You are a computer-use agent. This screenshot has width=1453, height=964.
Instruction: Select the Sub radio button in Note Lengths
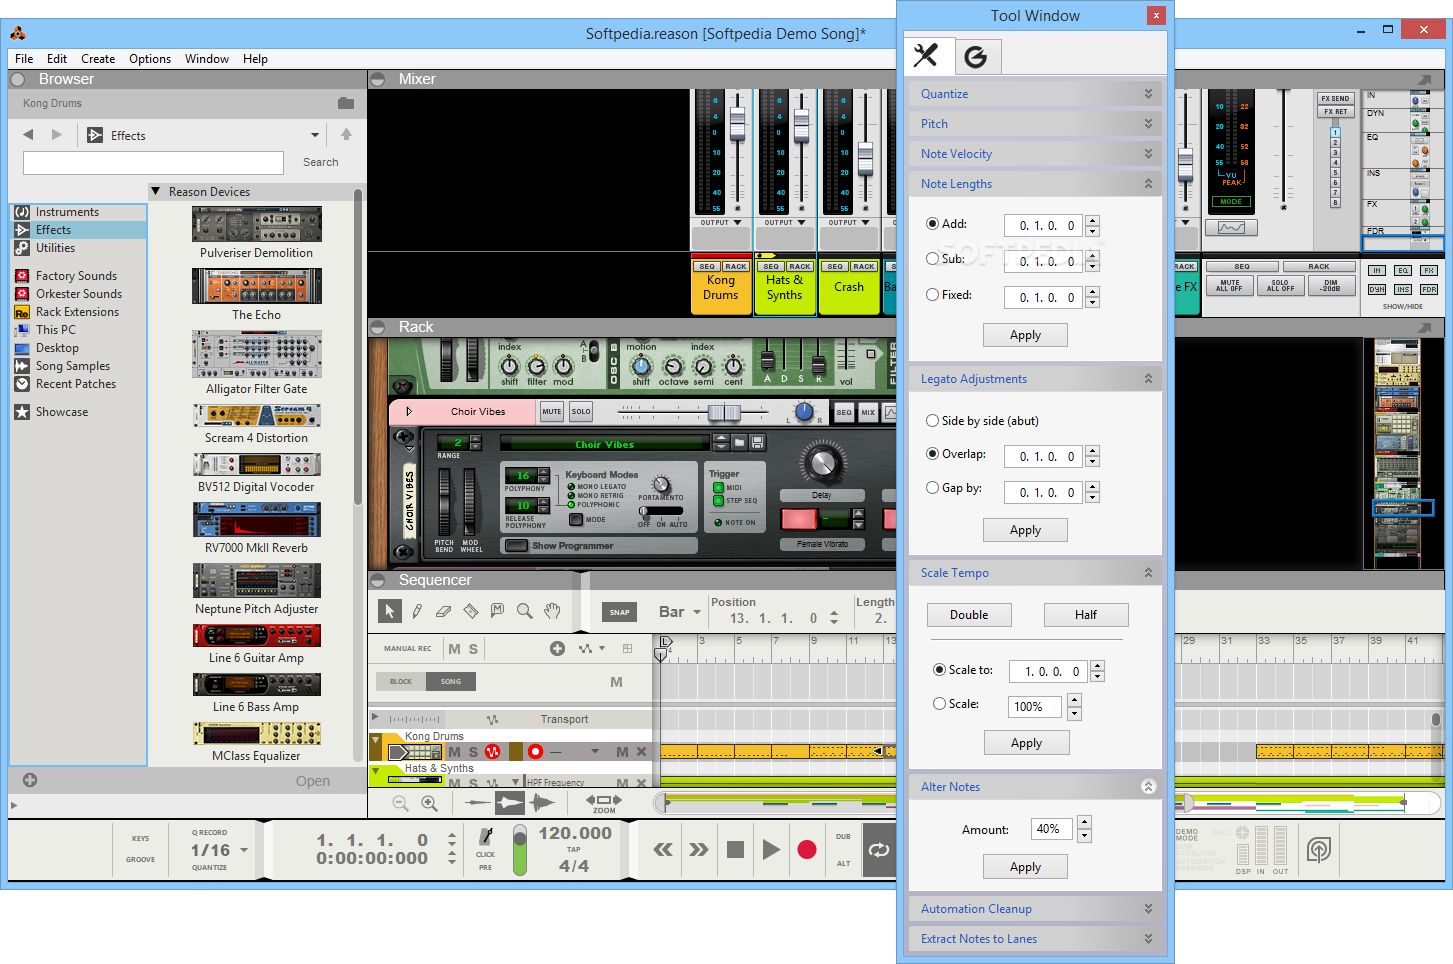[x=932, y=258]
